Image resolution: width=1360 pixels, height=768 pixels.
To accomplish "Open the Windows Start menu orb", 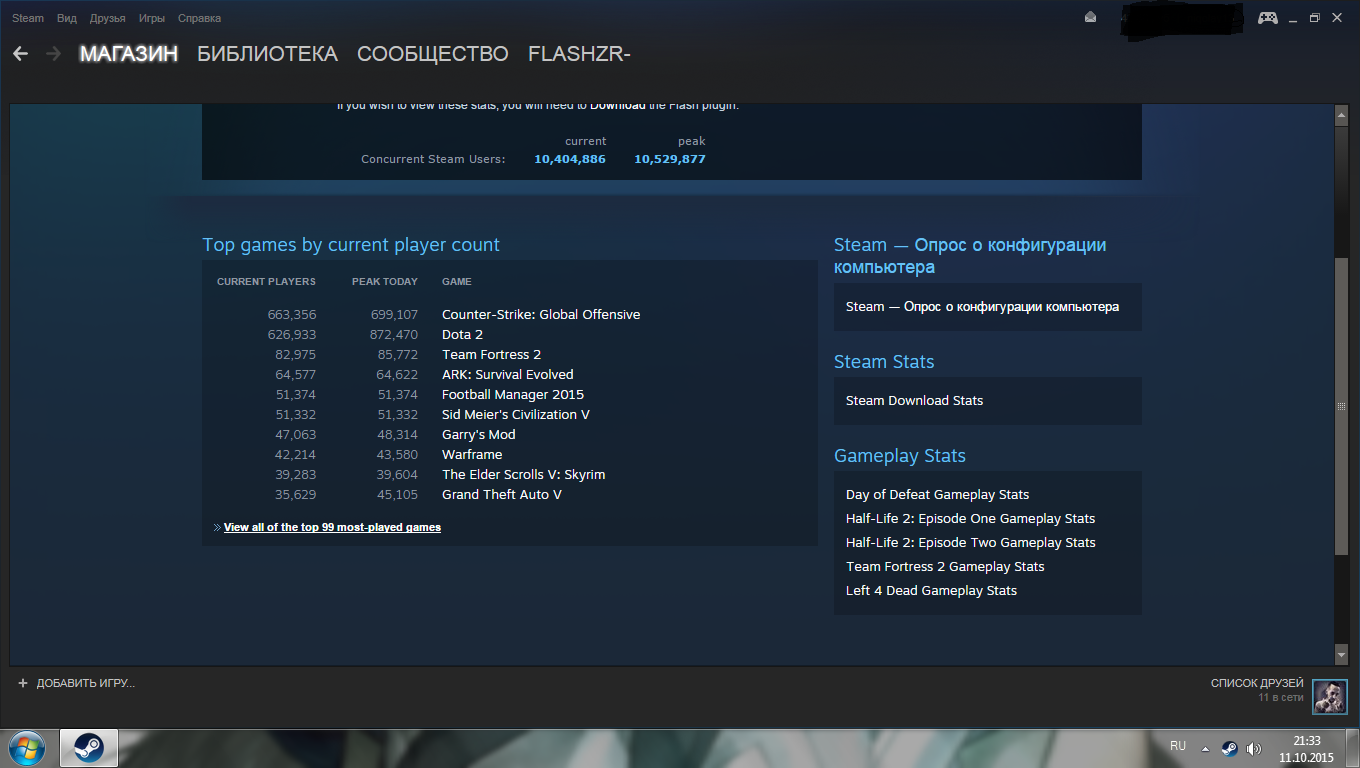I will (x=27, y=747).
